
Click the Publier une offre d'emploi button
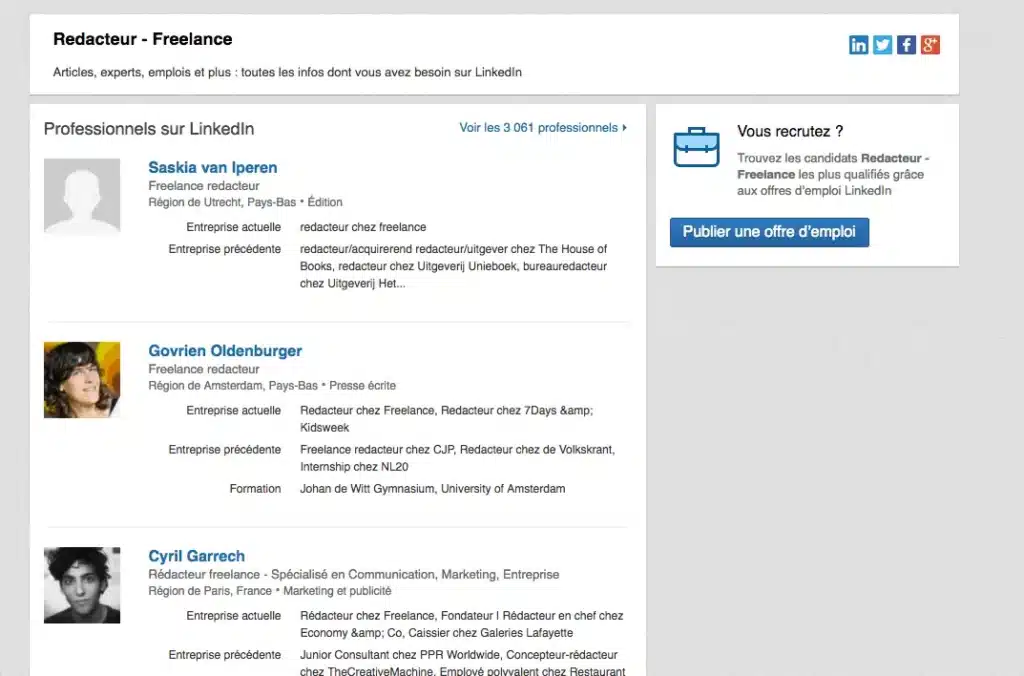(x=769, y=231)
